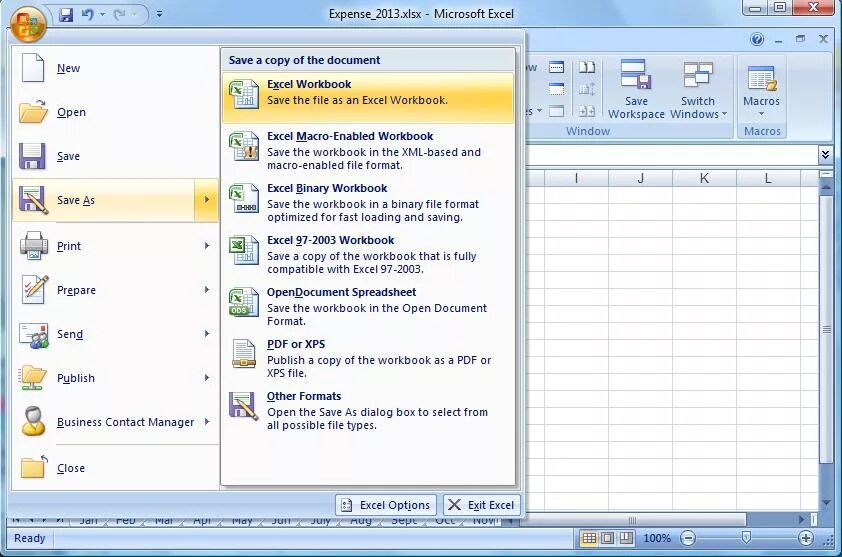Select column J header

pos(641,178)
